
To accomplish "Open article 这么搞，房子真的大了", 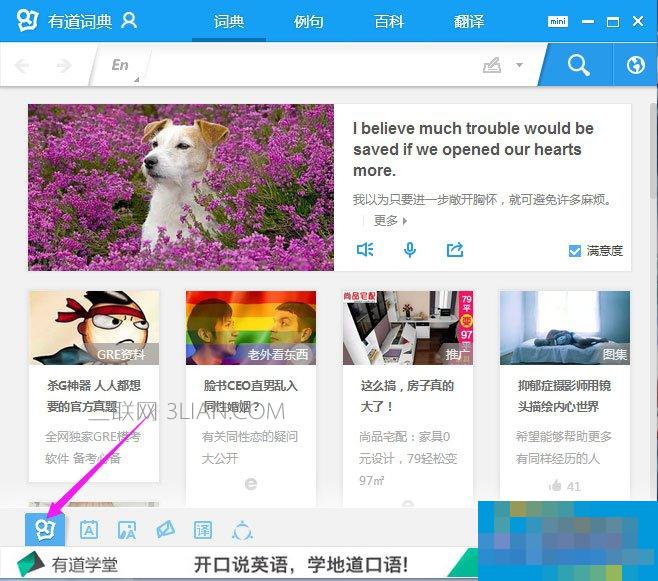I will 407,396.
